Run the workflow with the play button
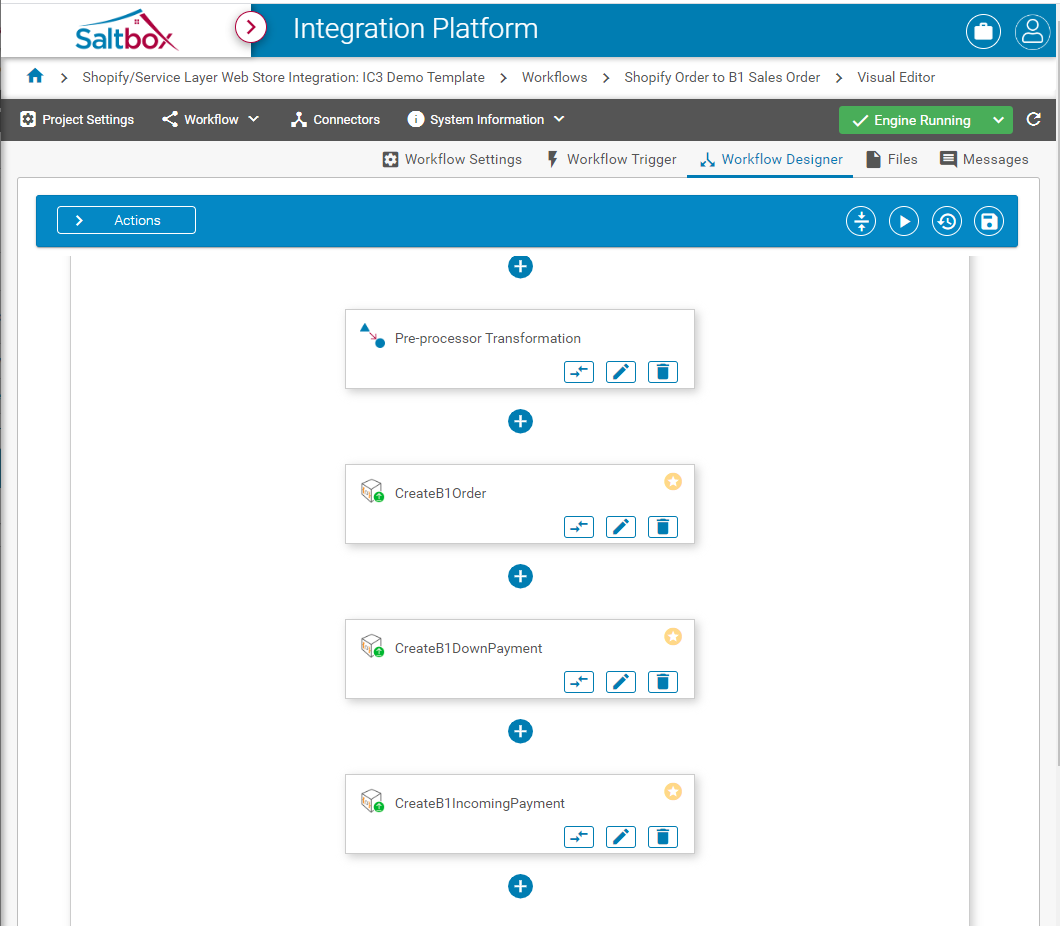The height and width of the screenshot is (926, 1060). (x=904, y=221)
